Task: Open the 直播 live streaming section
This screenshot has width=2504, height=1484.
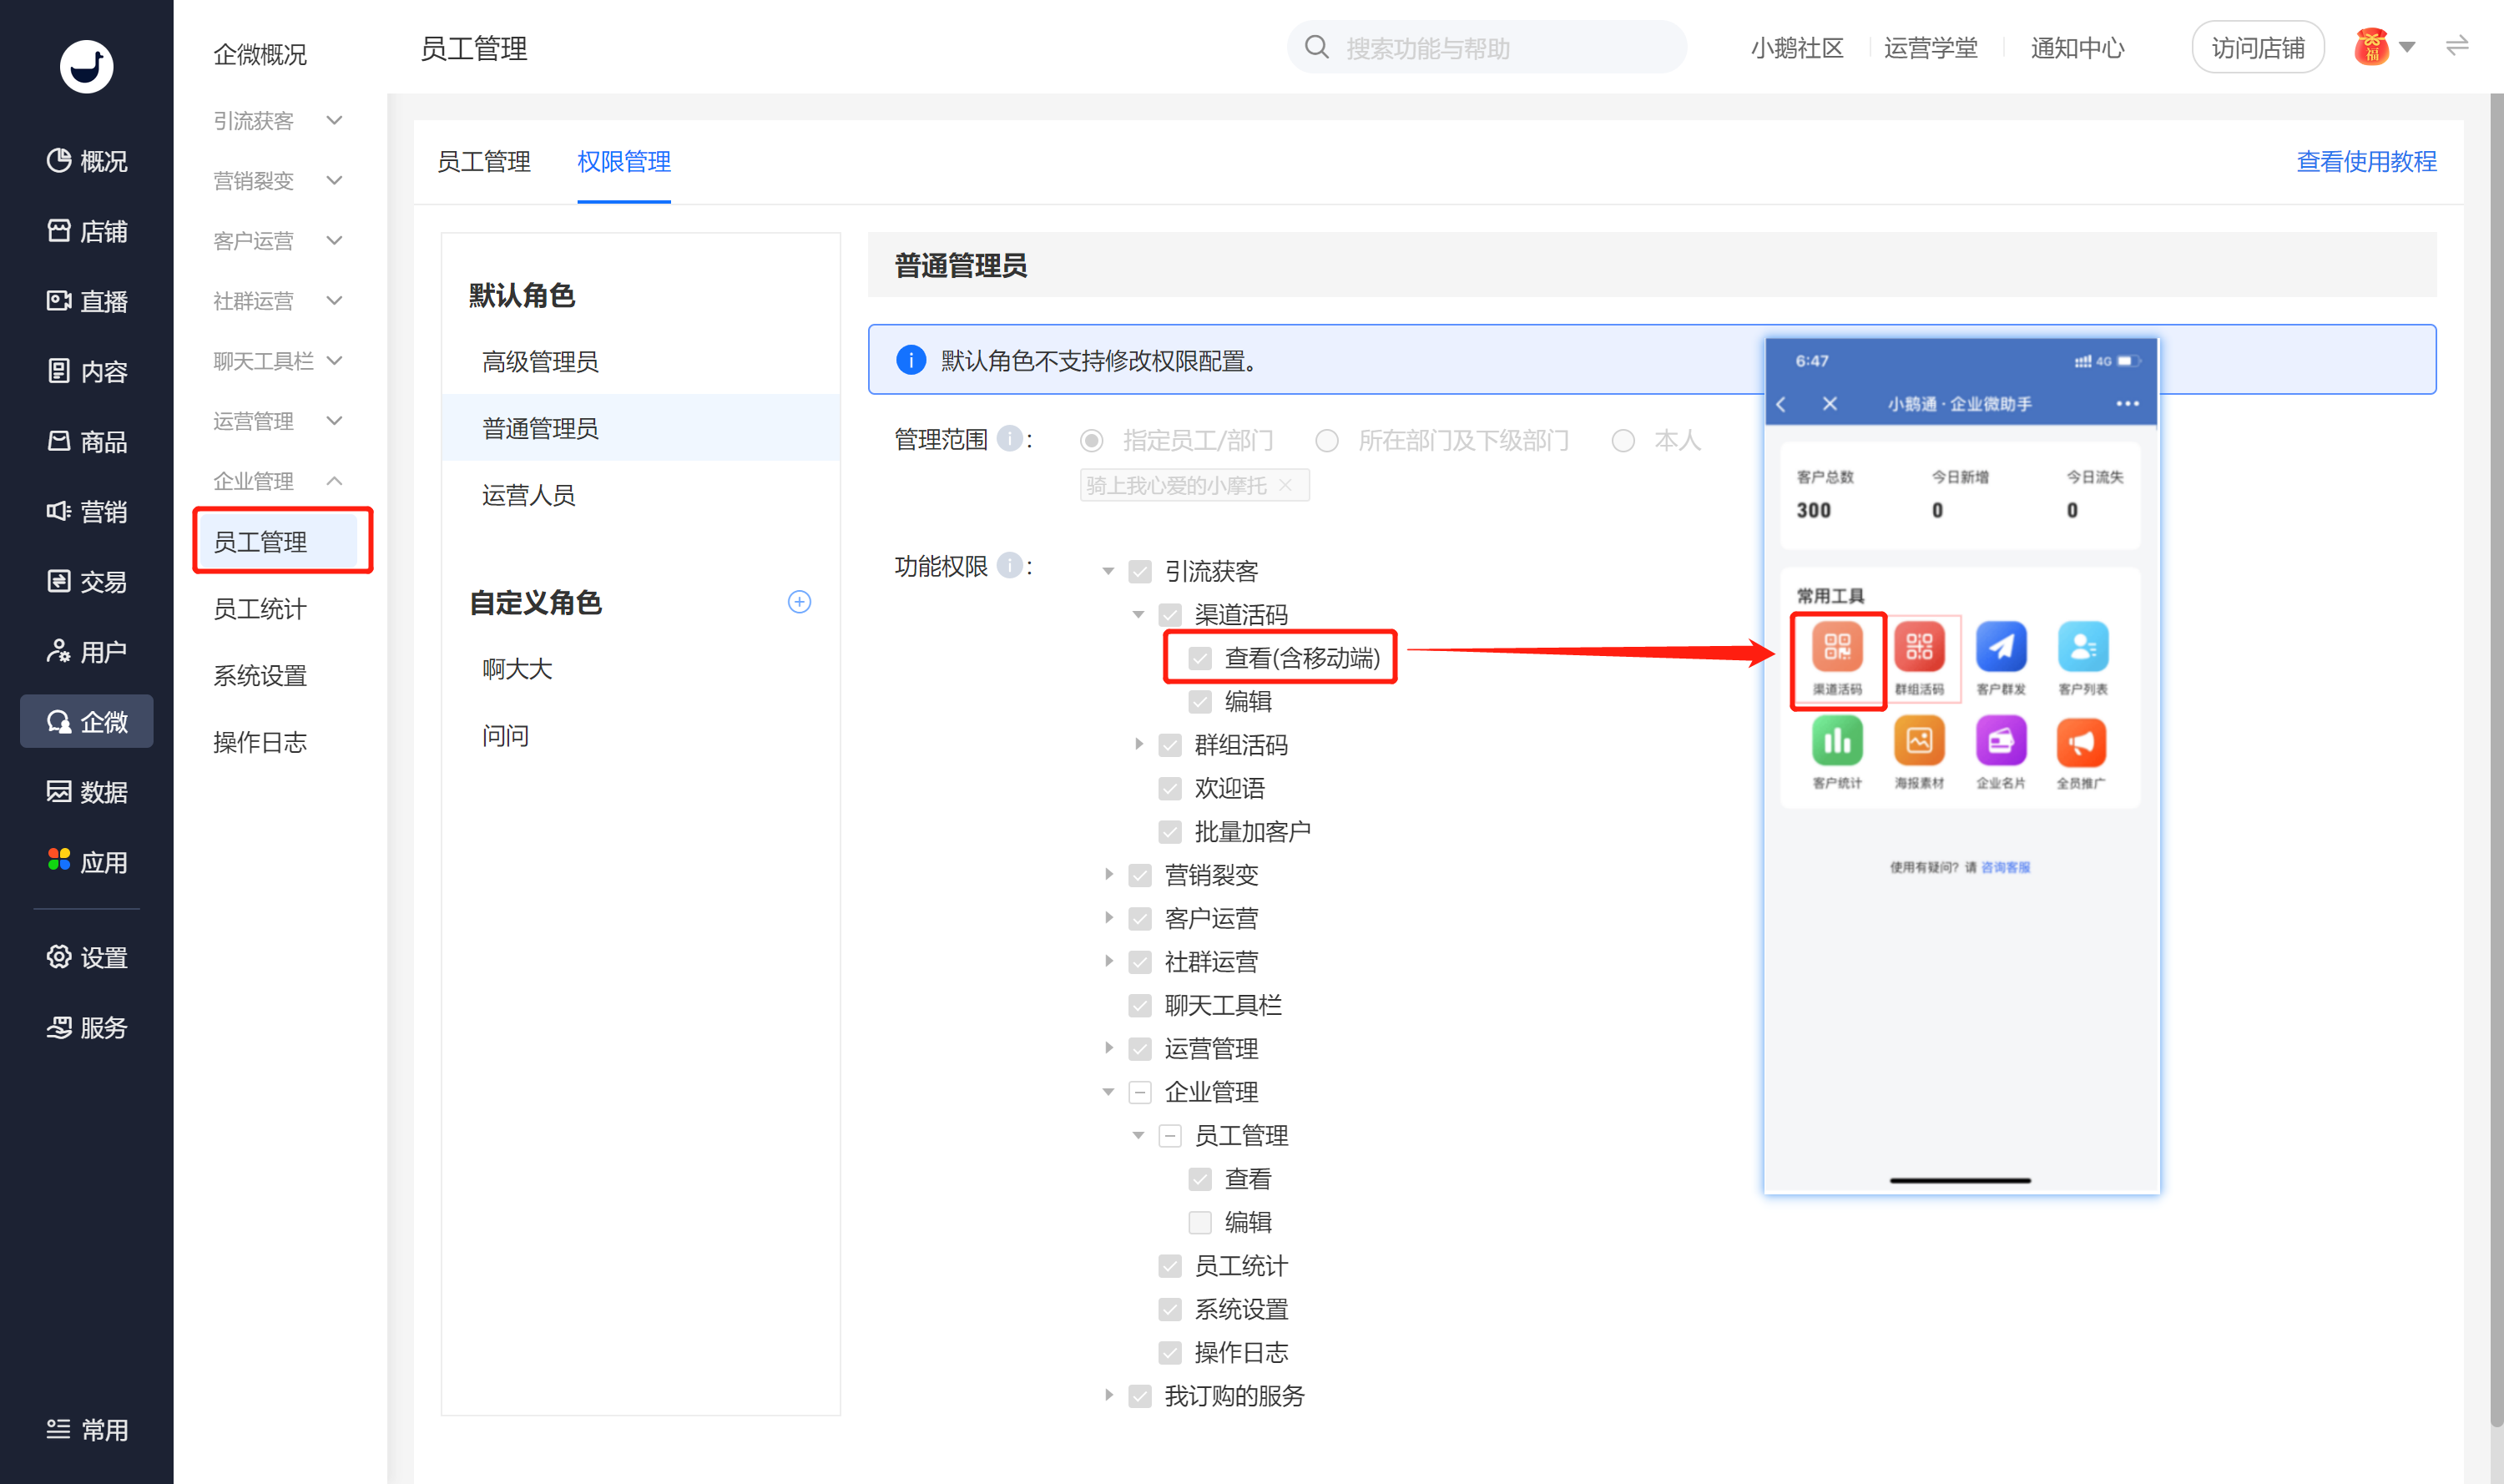Action: (87, 301)
